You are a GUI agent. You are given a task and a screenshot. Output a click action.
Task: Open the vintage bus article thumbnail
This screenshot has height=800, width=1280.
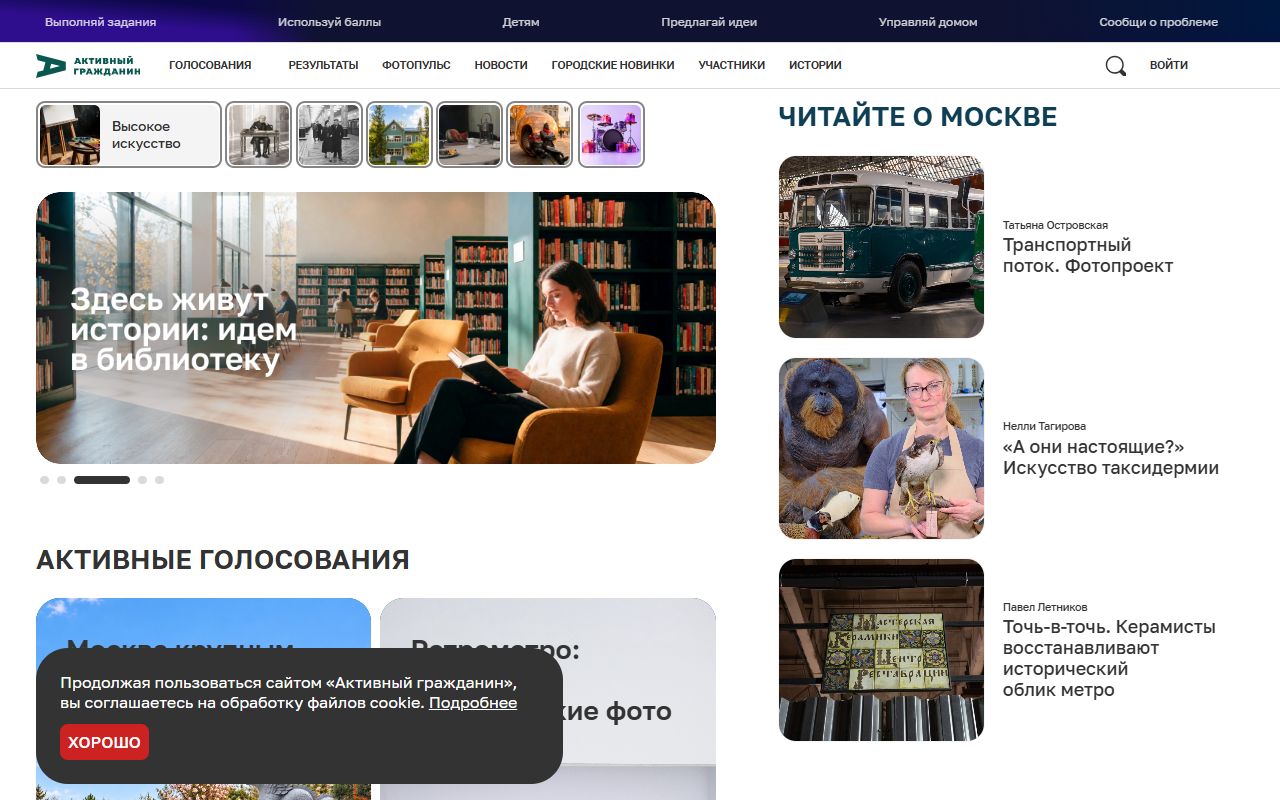coord(881,247)
